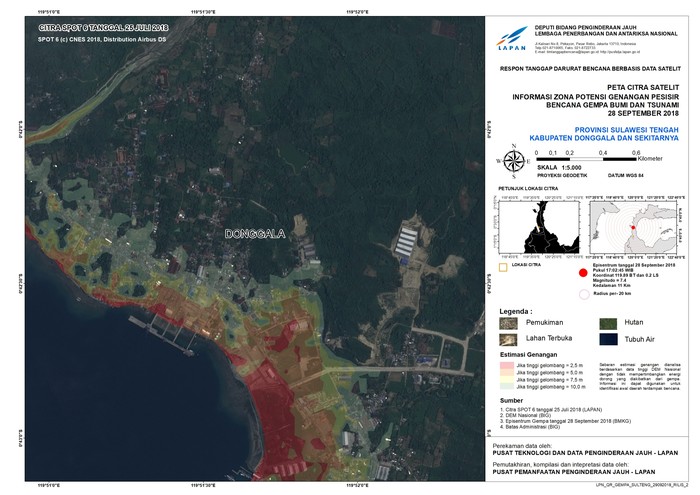The width and height of the screenshot is (700, 495).
Task: Click the red epicentrum dot symbol
Action: pos(584,270)
